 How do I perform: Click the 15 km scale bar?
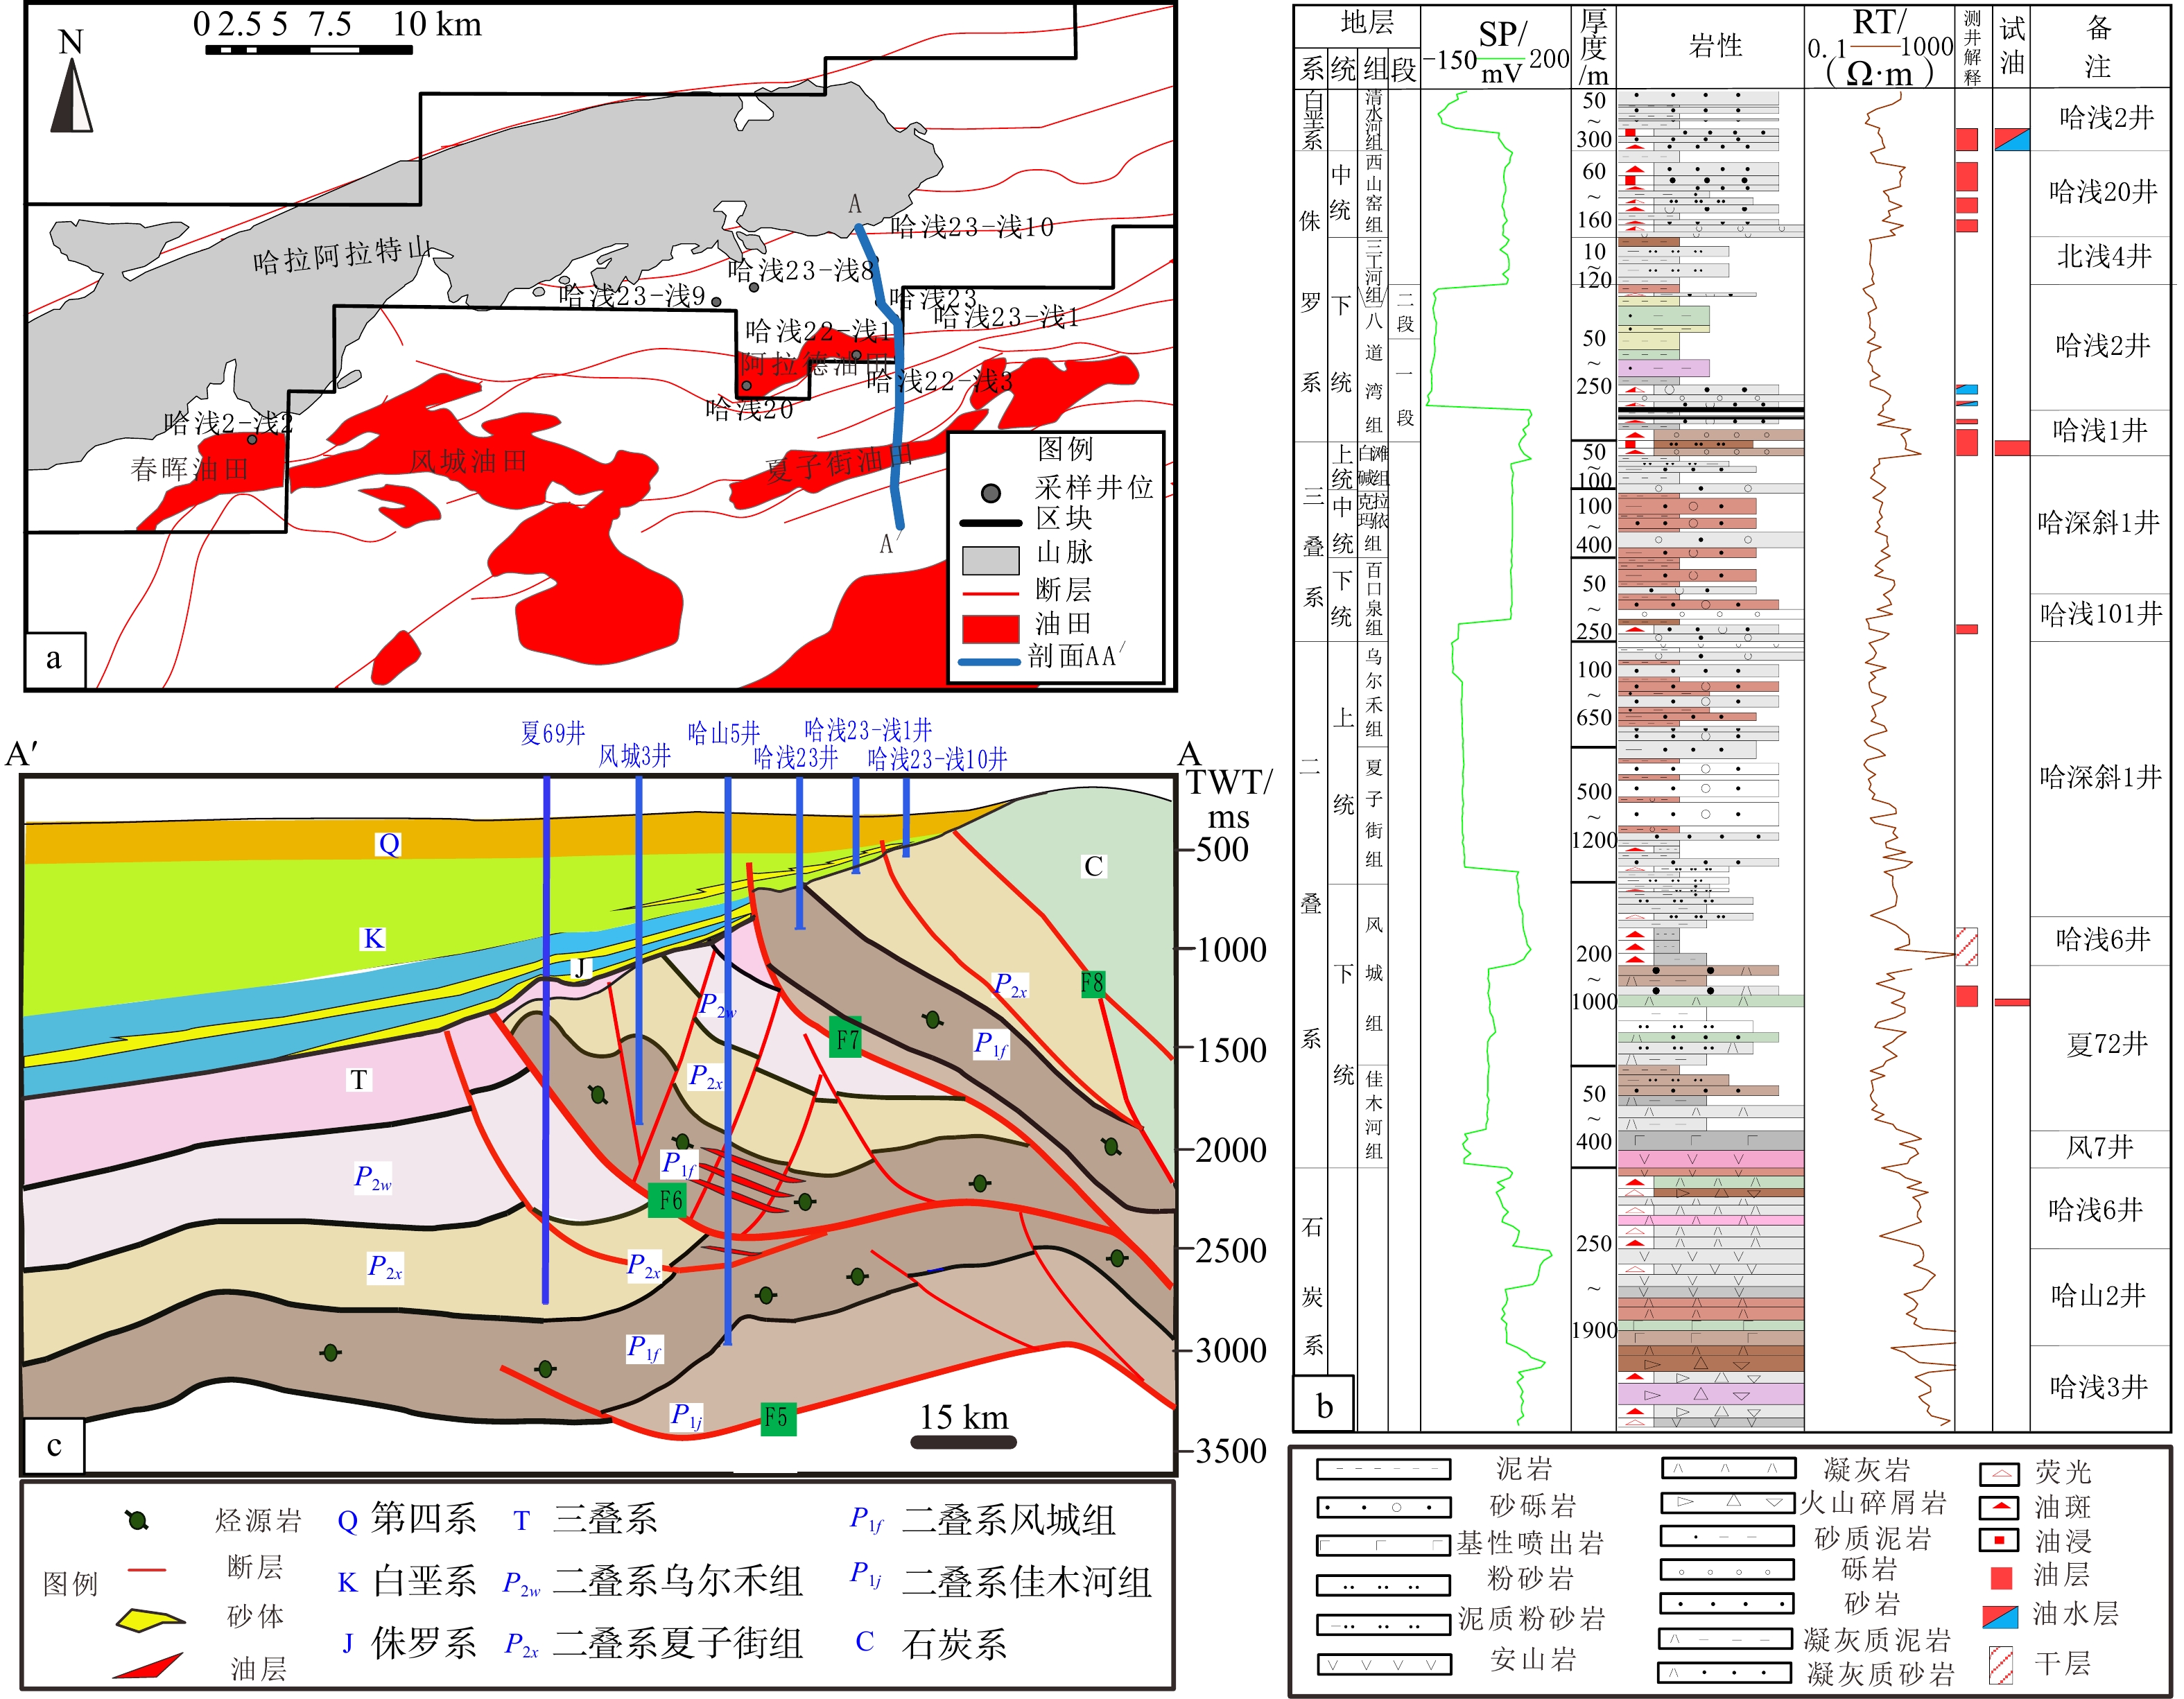click(963, 1442)
